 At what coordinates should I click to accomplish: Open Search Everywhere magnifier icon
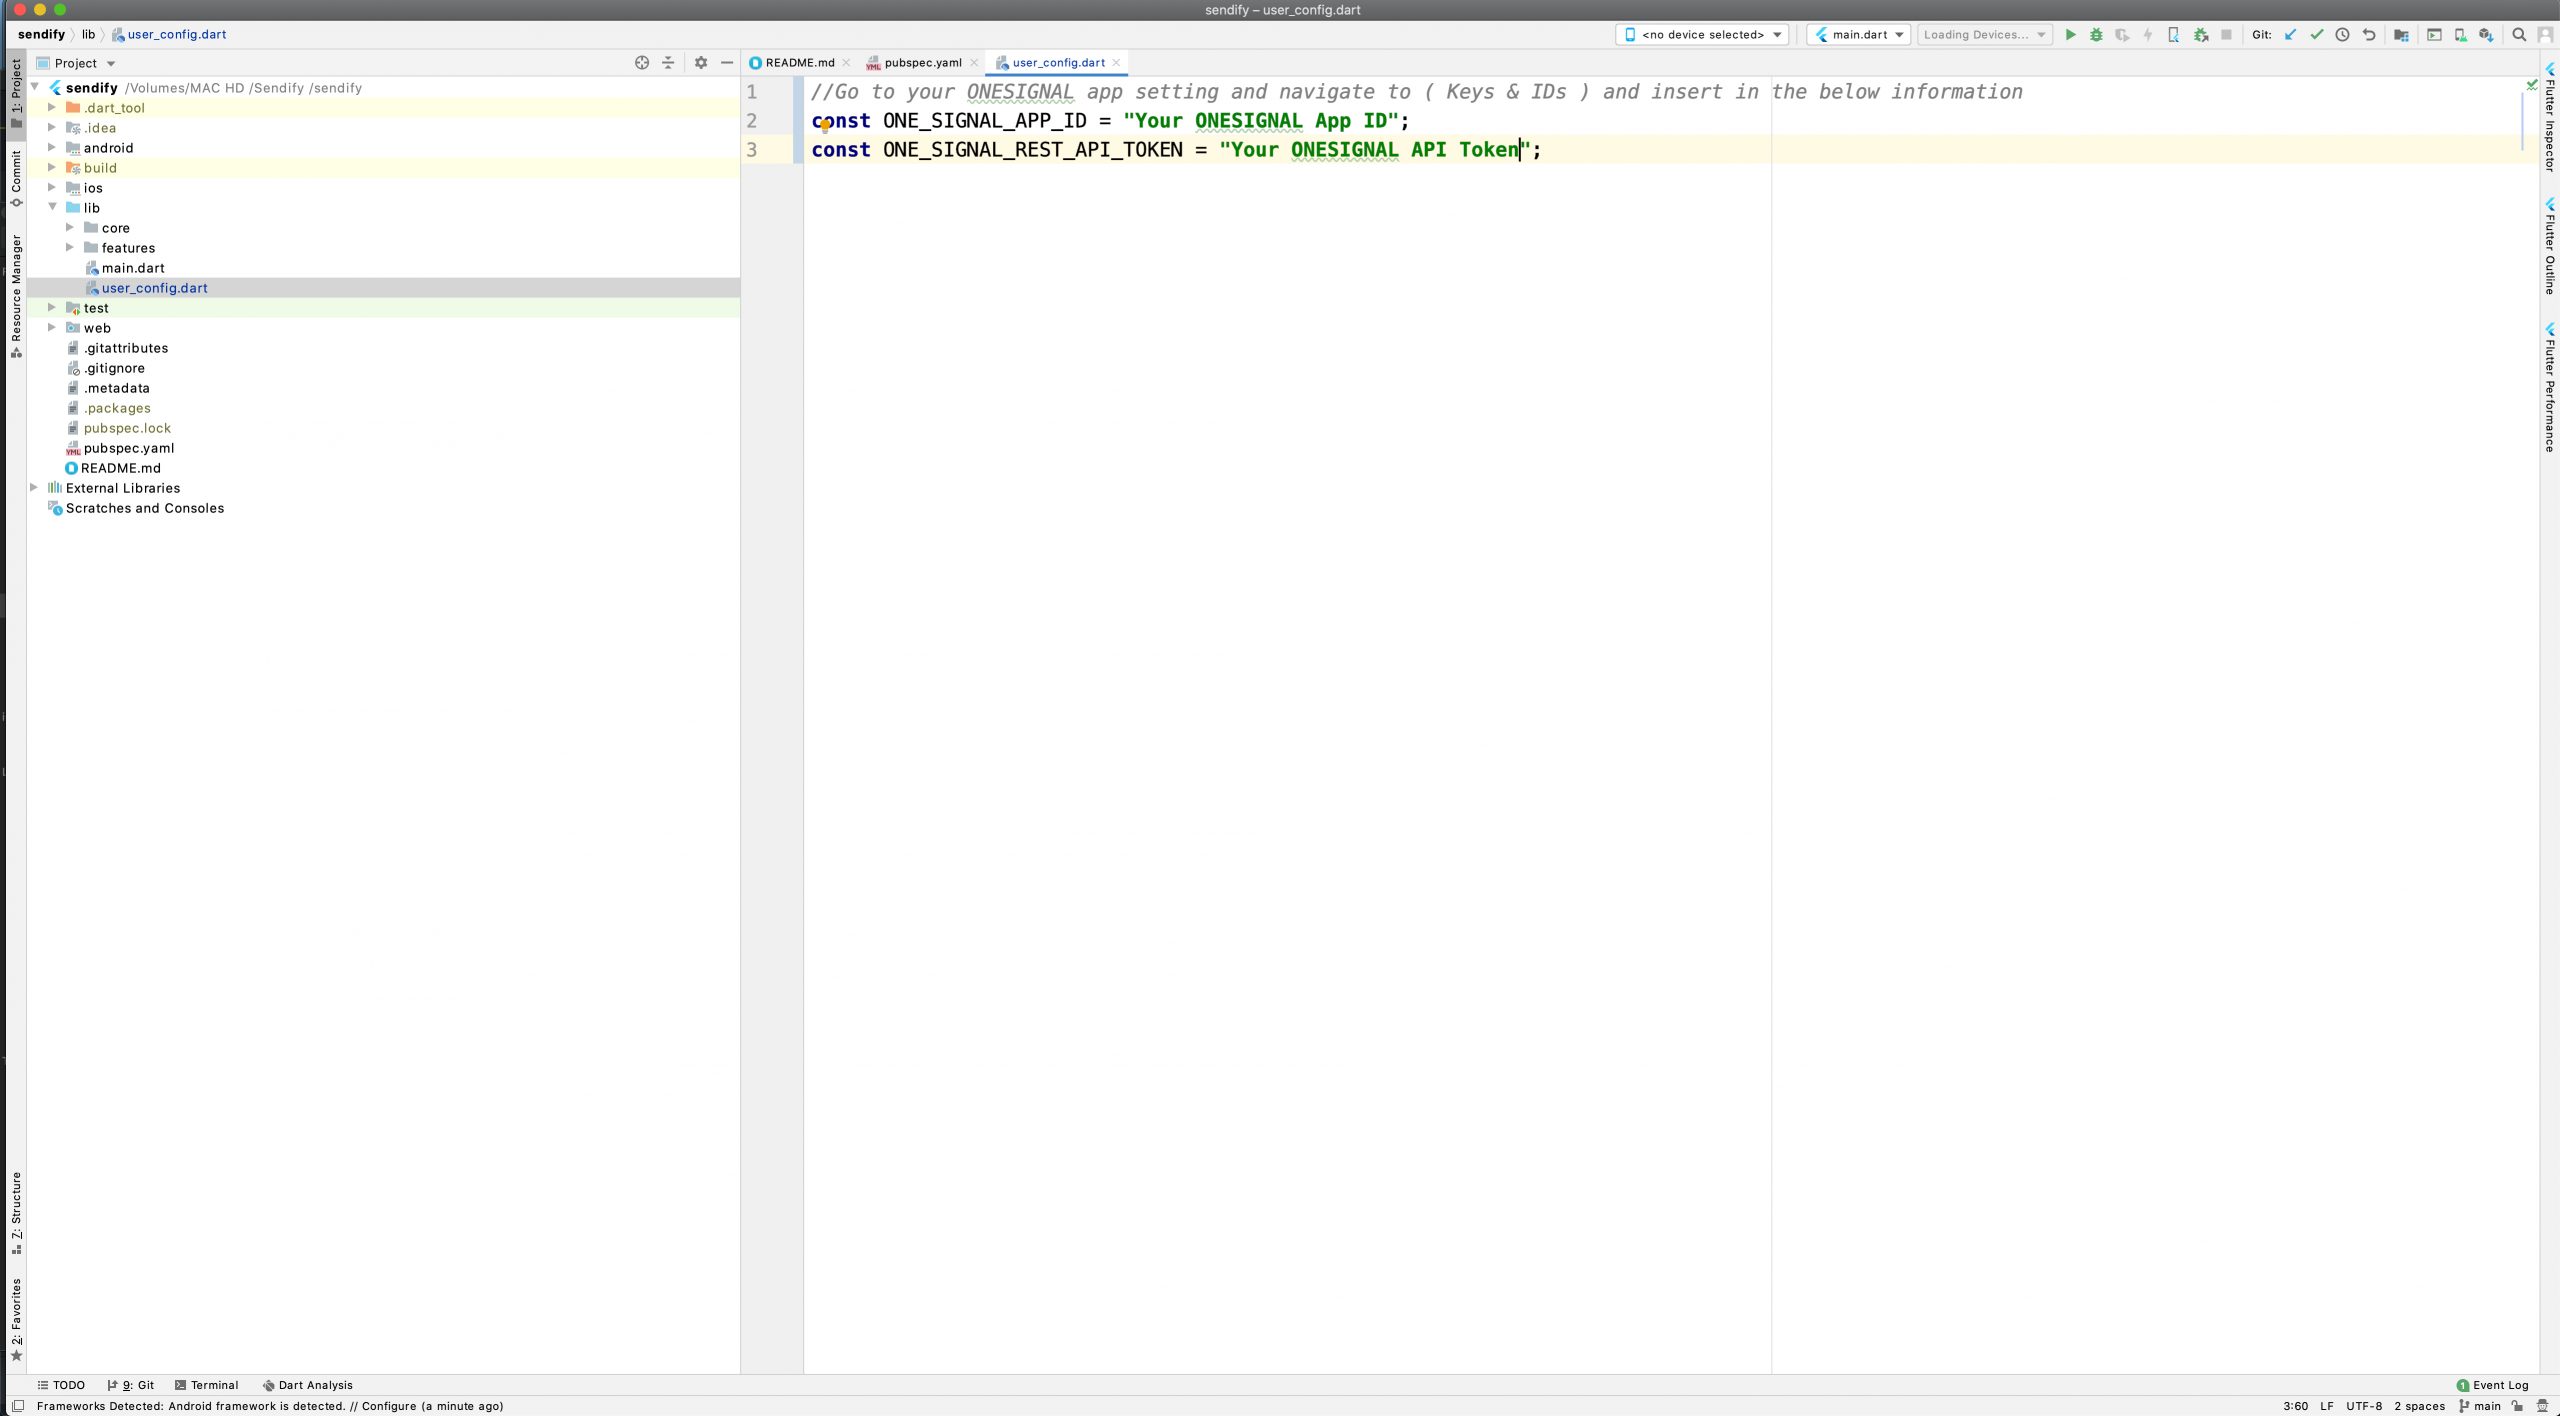point(2519,35)
